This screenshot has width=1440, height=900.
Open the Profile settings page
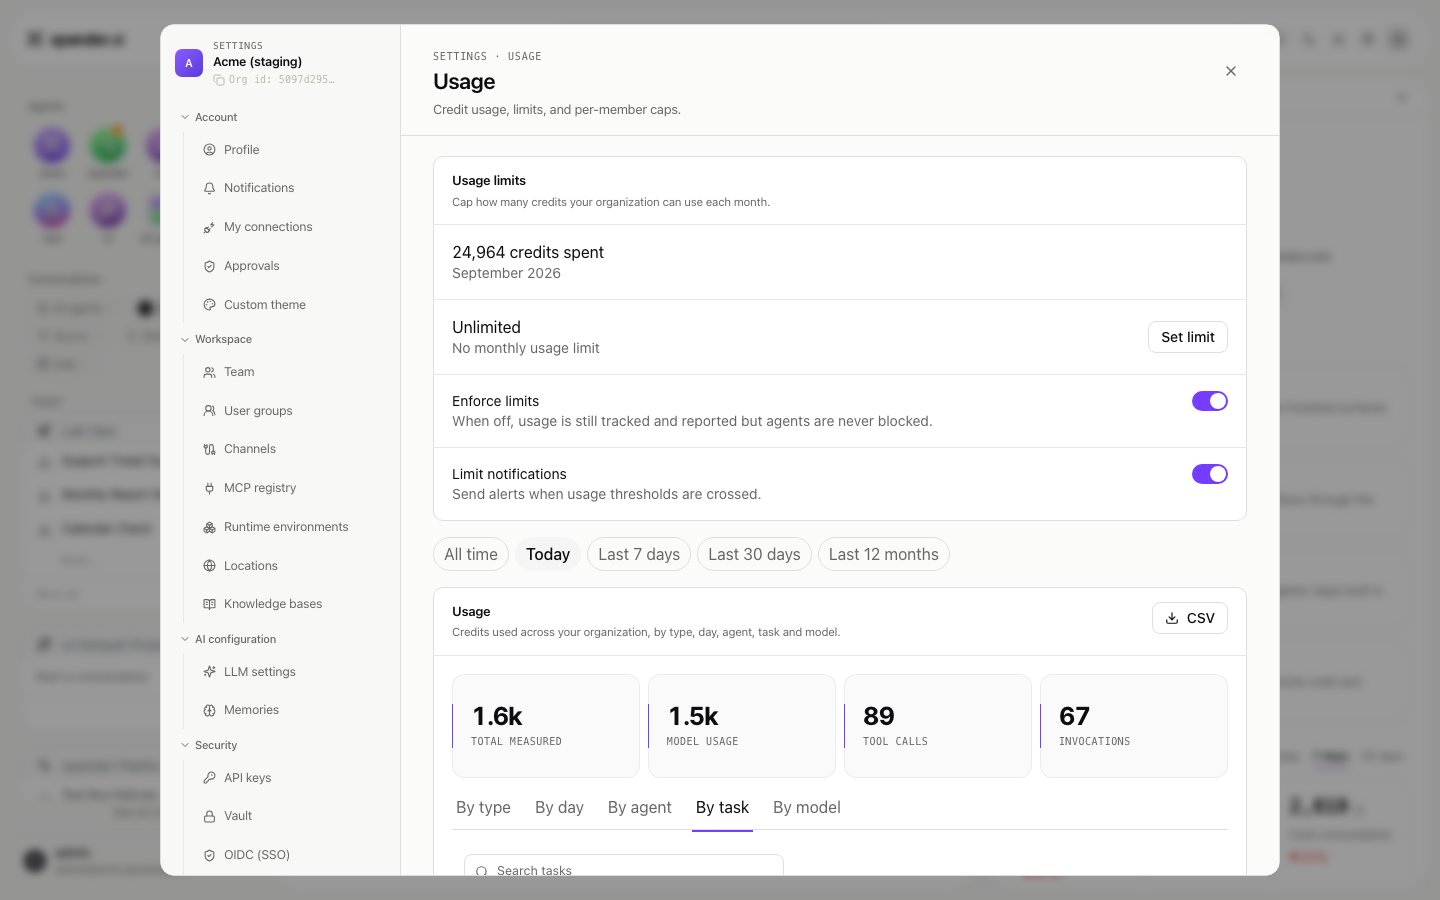tap(292, 150)
